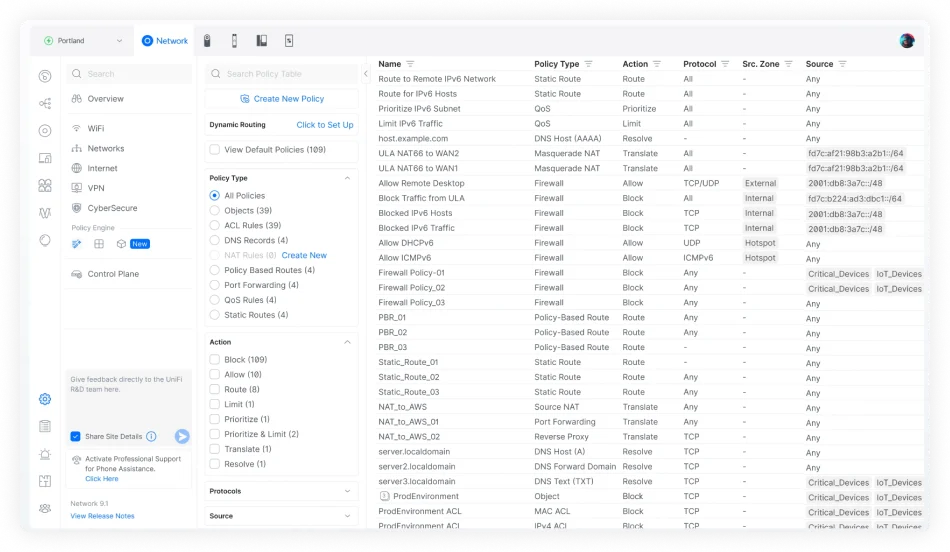The image size is (950, 552).
Task: Click the feedback text area
Action: tap(127, 398)
